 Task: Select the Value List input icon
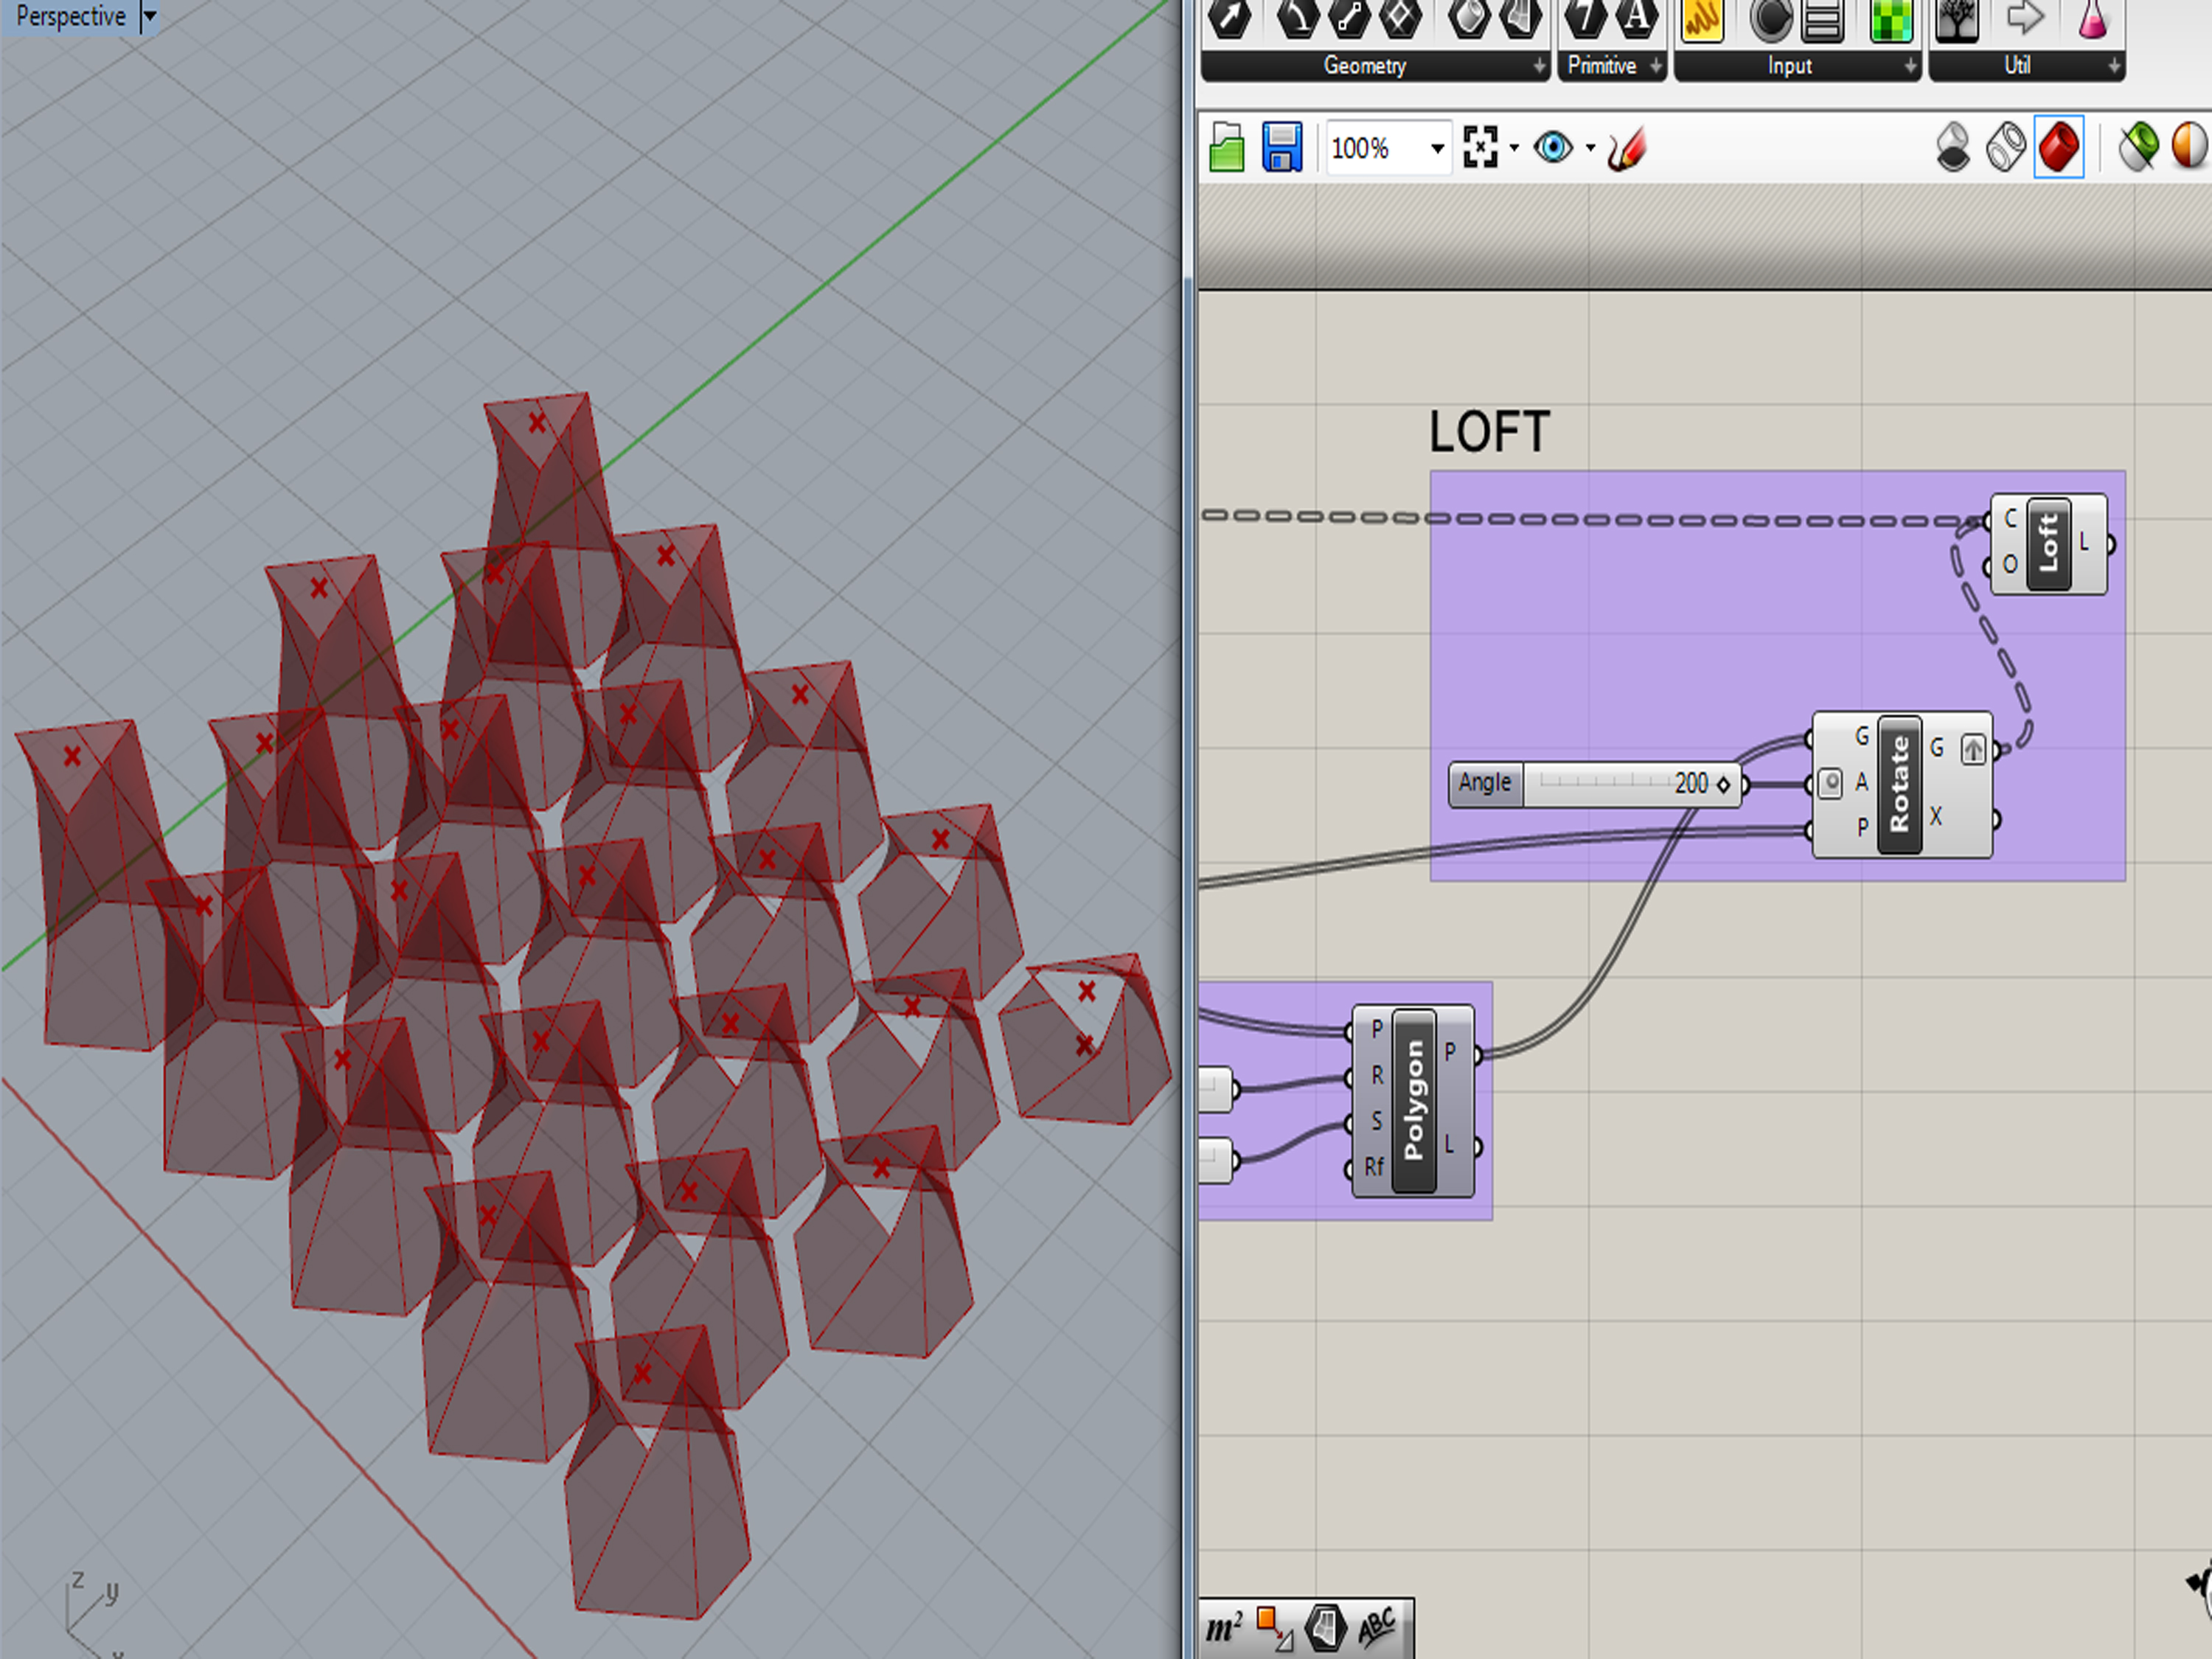pos(1822,20)
